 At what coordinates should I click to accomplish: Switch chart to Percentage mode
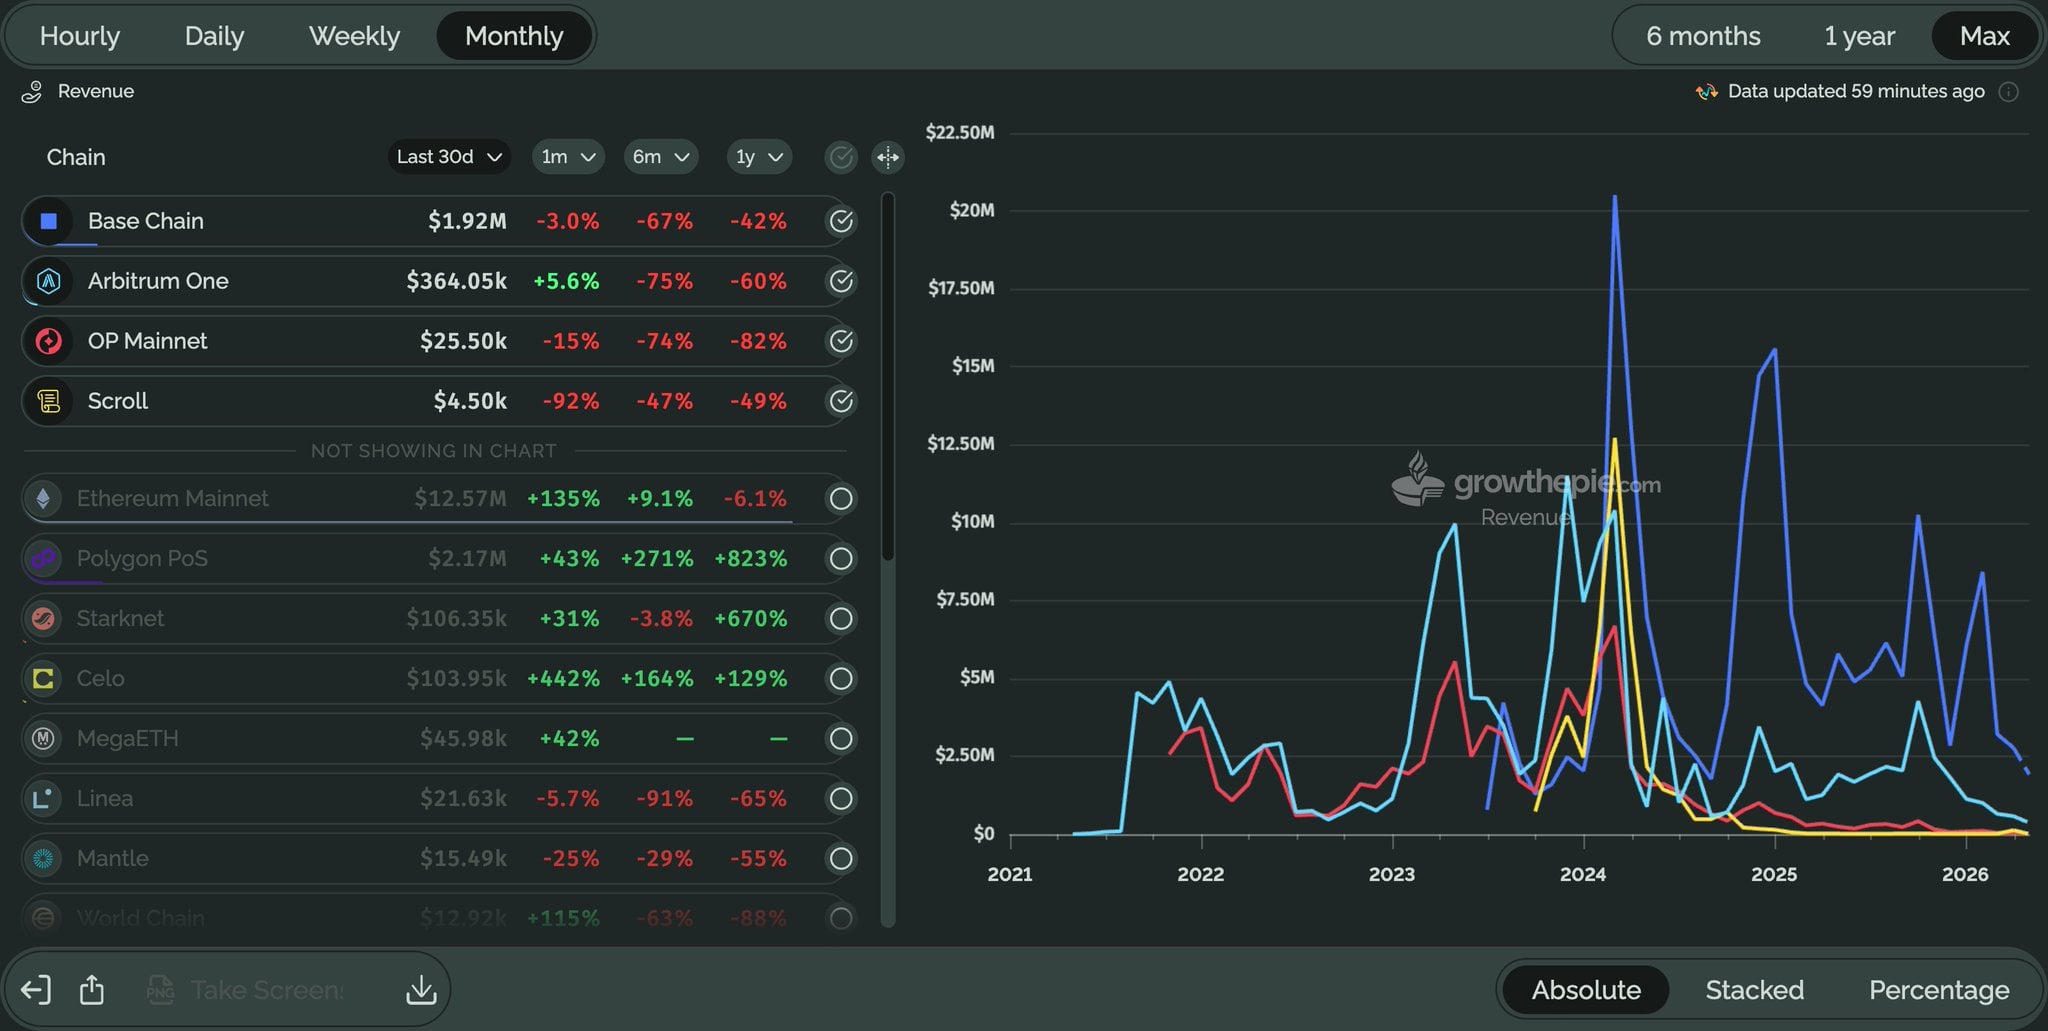point(1939,990)
